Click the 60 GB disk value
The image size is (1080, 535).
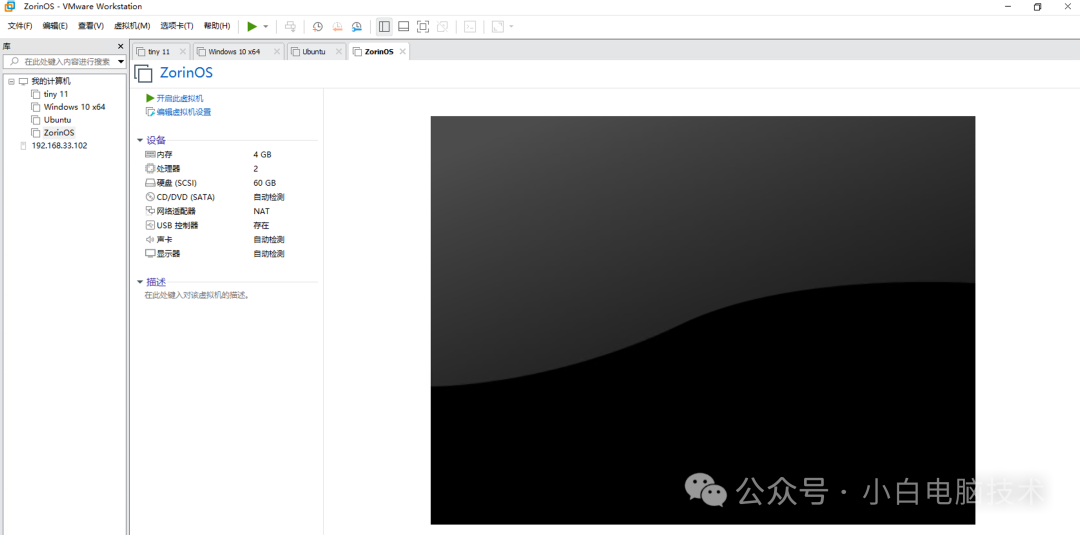click(x=264, y=183)
